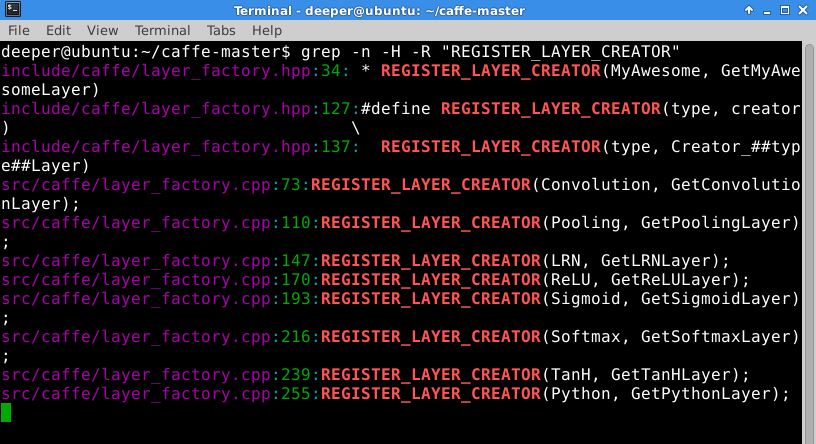Click the terminal icon in the title bar
816x444 pixels.
tap(13, 9)
